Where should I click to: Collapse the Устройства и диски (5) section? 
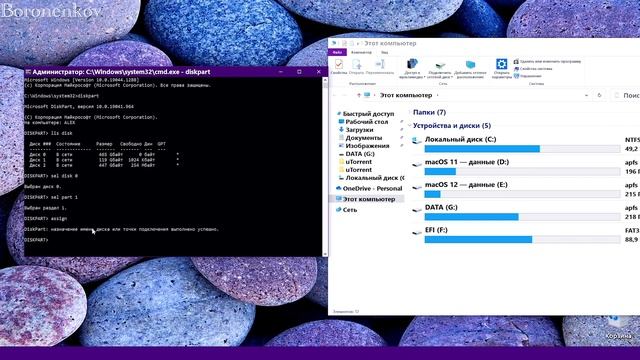(x=409, y=126)
